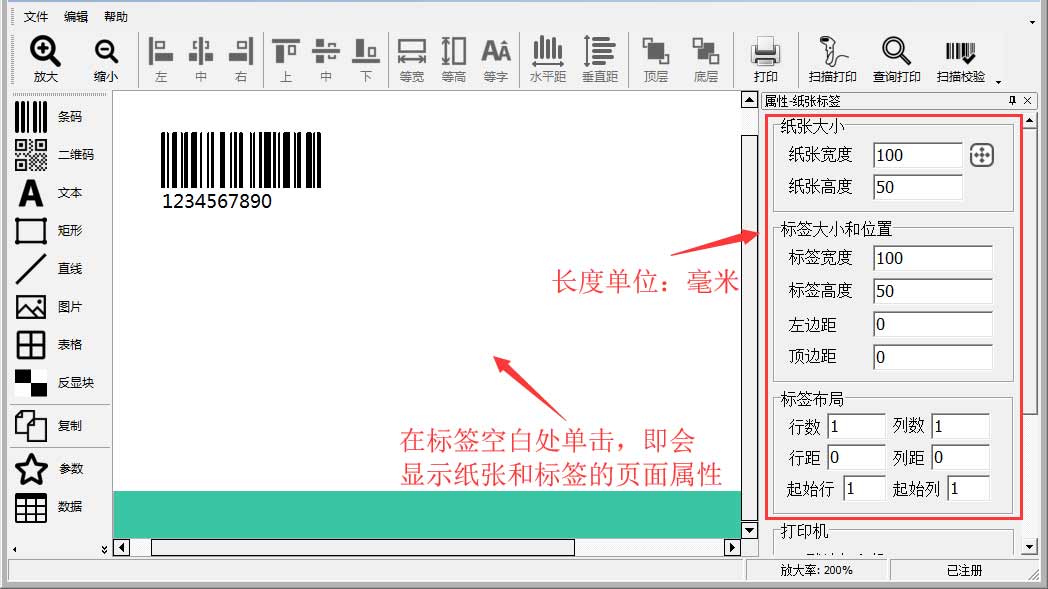
Task: Click the 放大 zoom in icon
Action: 45,58
